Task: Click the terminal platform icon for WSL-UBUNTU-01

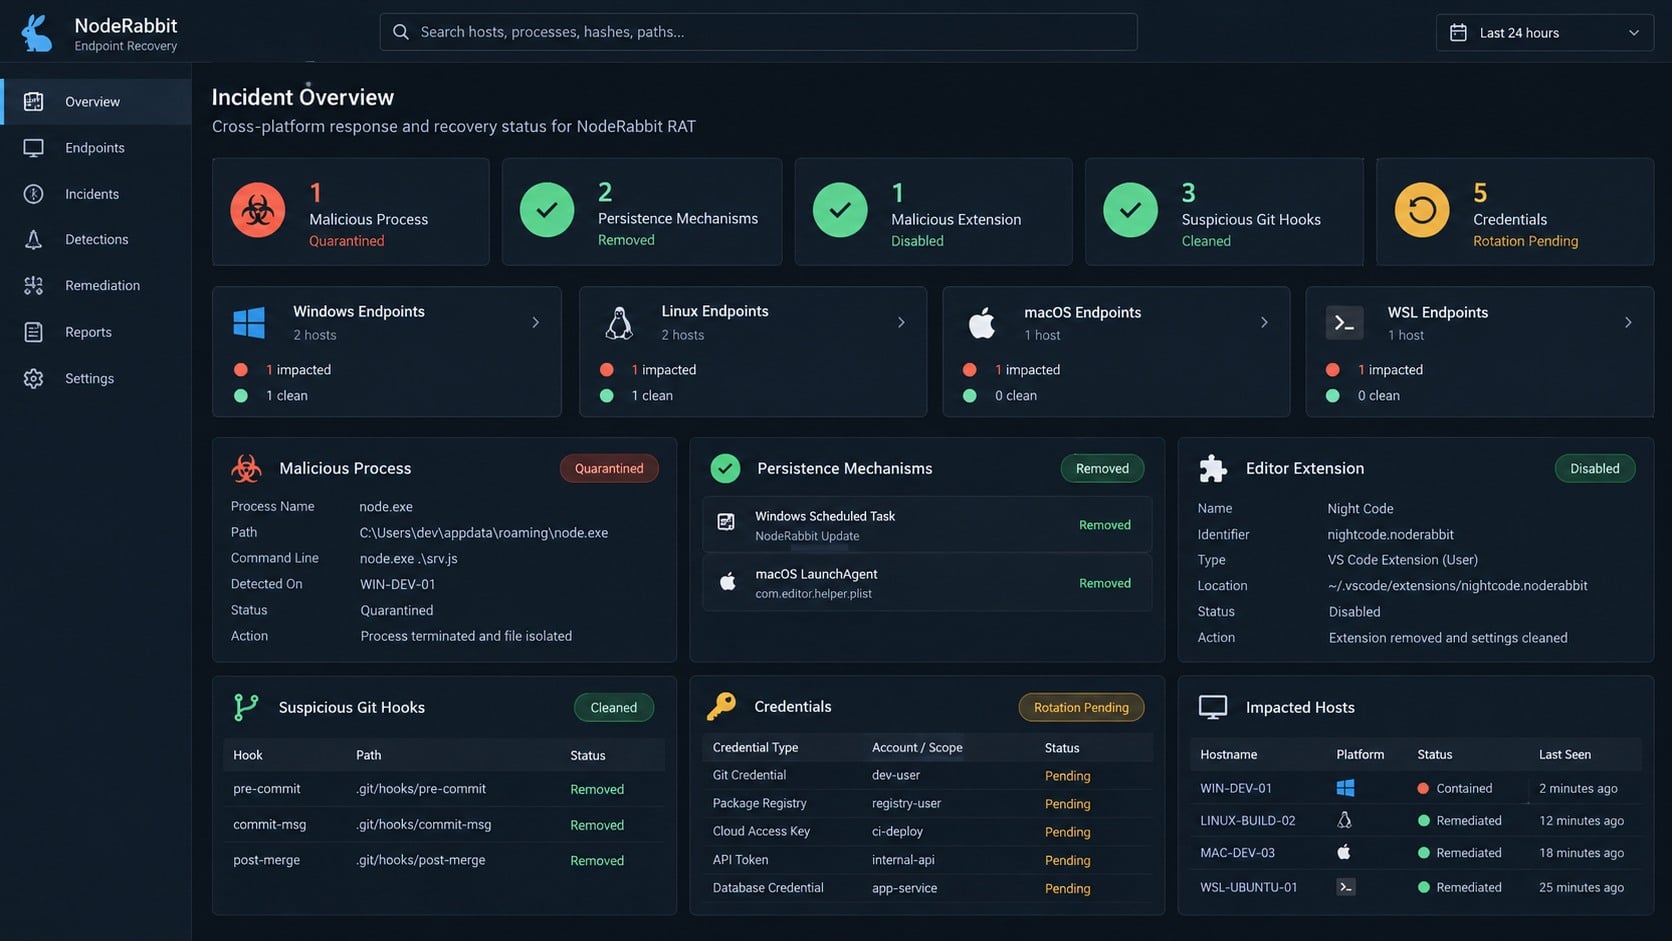Action: point(1346,886)
